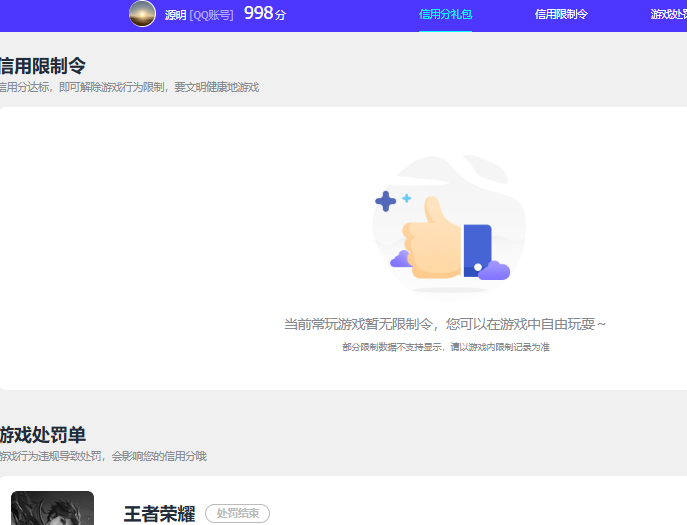The width and height of the screenshot is (687, 525).
Task: Click the 信用限制令 section heading
Action: point(42,66)
